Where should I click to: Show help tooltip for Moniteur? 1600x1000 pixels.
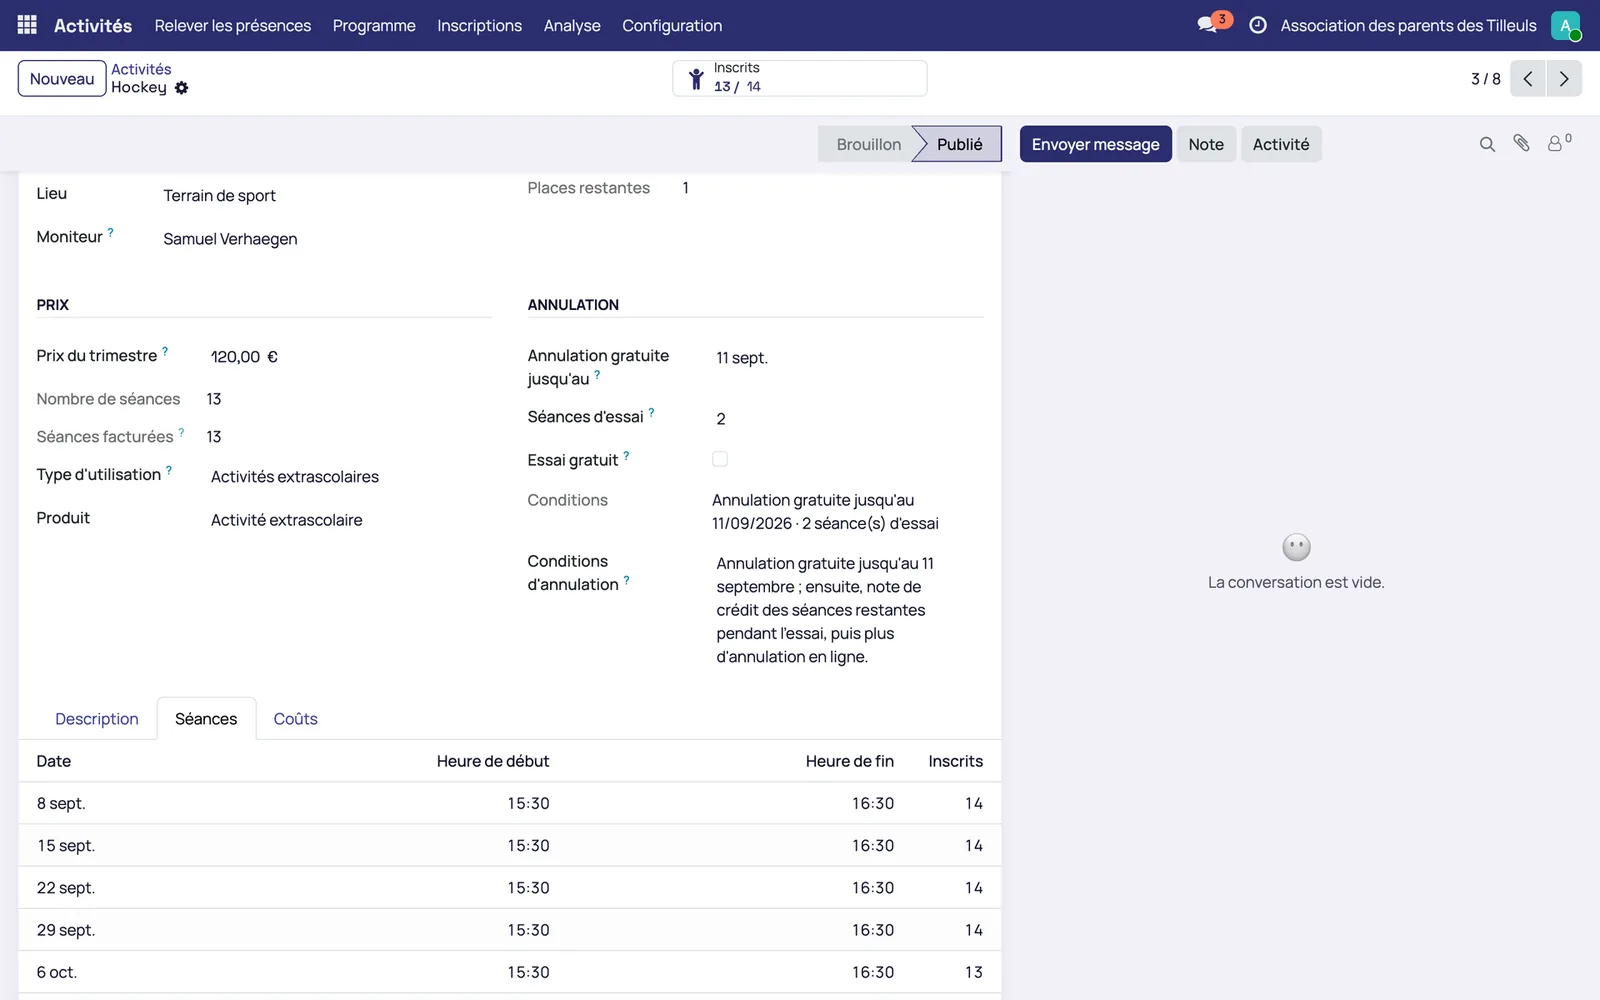point(110,232)
